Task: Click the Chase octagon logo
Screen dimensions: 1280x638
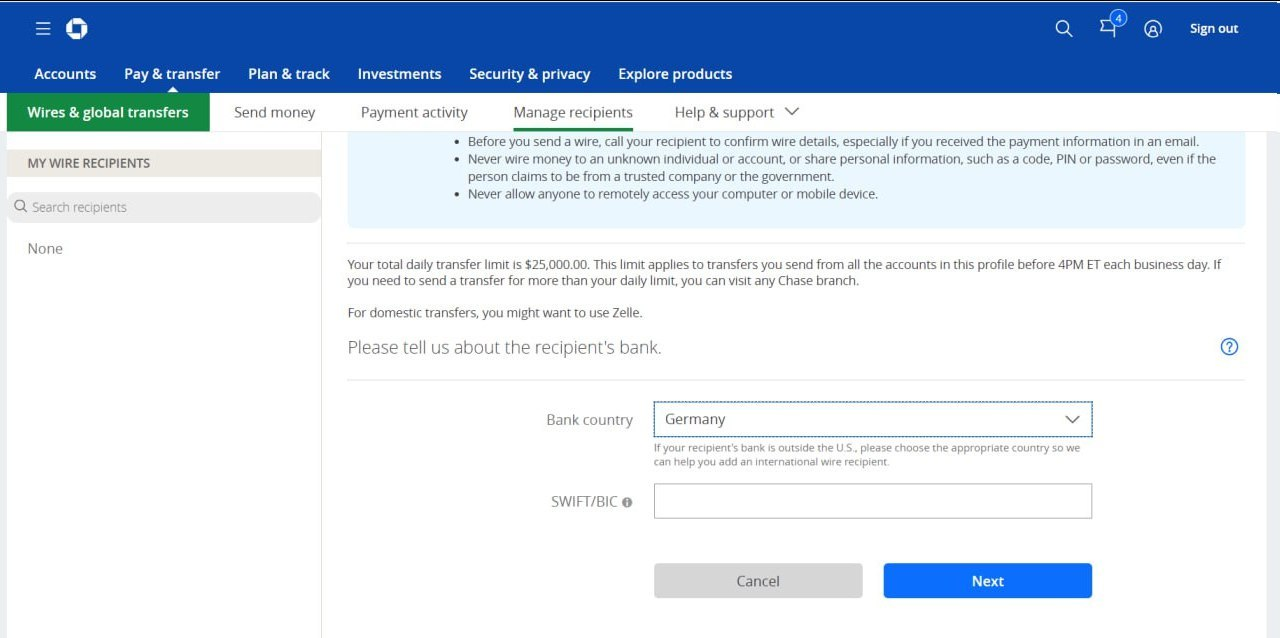Action: (x=77, y=29)
